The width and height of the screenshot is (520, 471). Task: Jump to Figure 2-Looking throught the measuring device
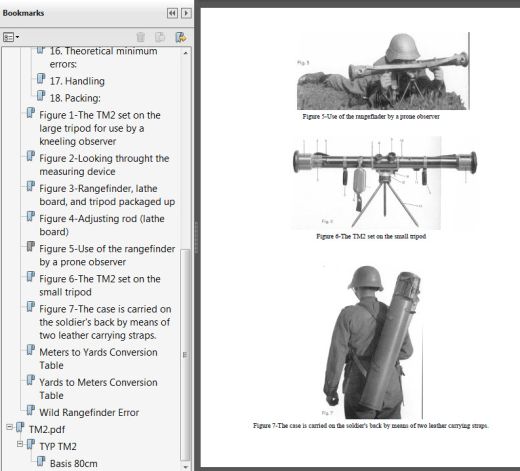coord(104,165)
